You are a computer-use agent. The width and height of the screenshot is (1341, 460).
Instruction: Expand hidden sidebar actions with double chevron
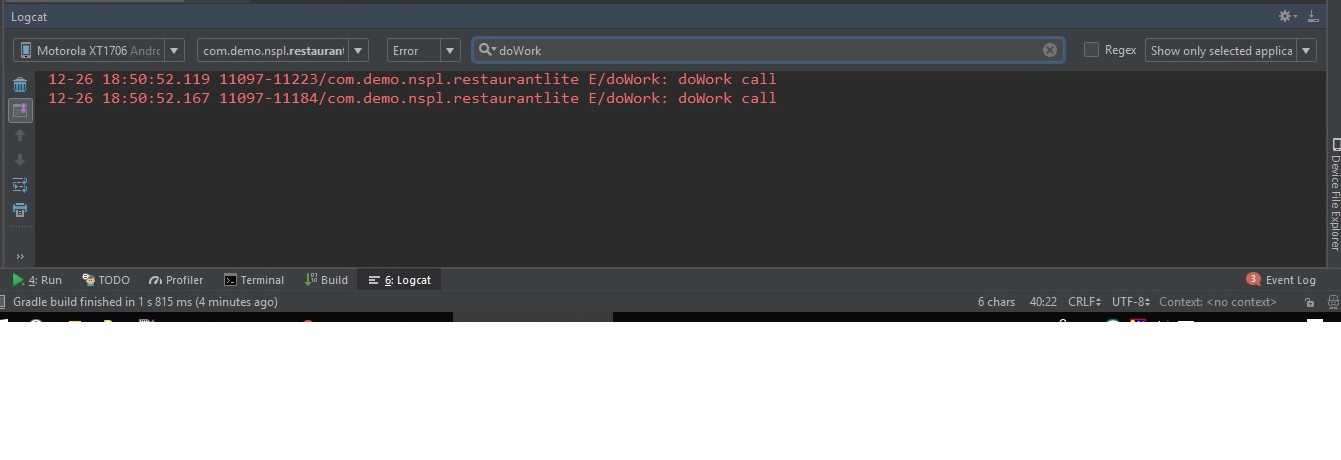(x=20, y=256)
